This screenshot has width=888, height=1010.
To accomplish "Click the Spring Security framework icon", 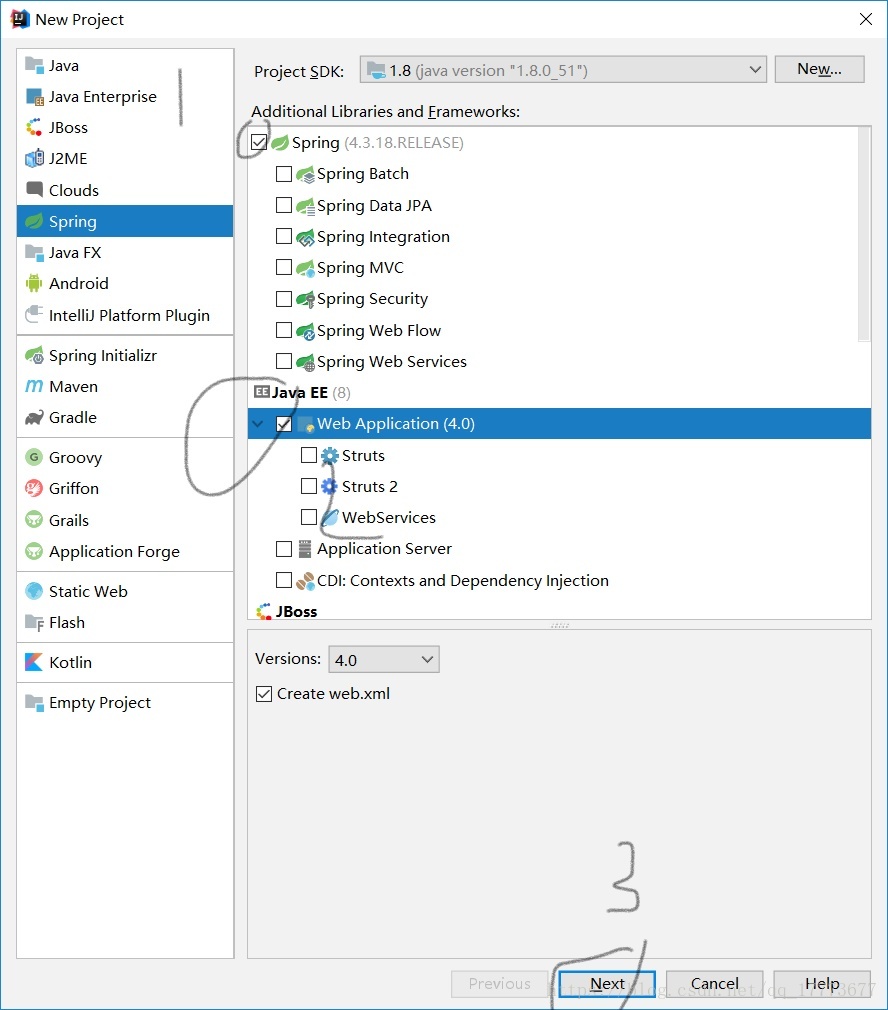I will [x=305, y=299].
